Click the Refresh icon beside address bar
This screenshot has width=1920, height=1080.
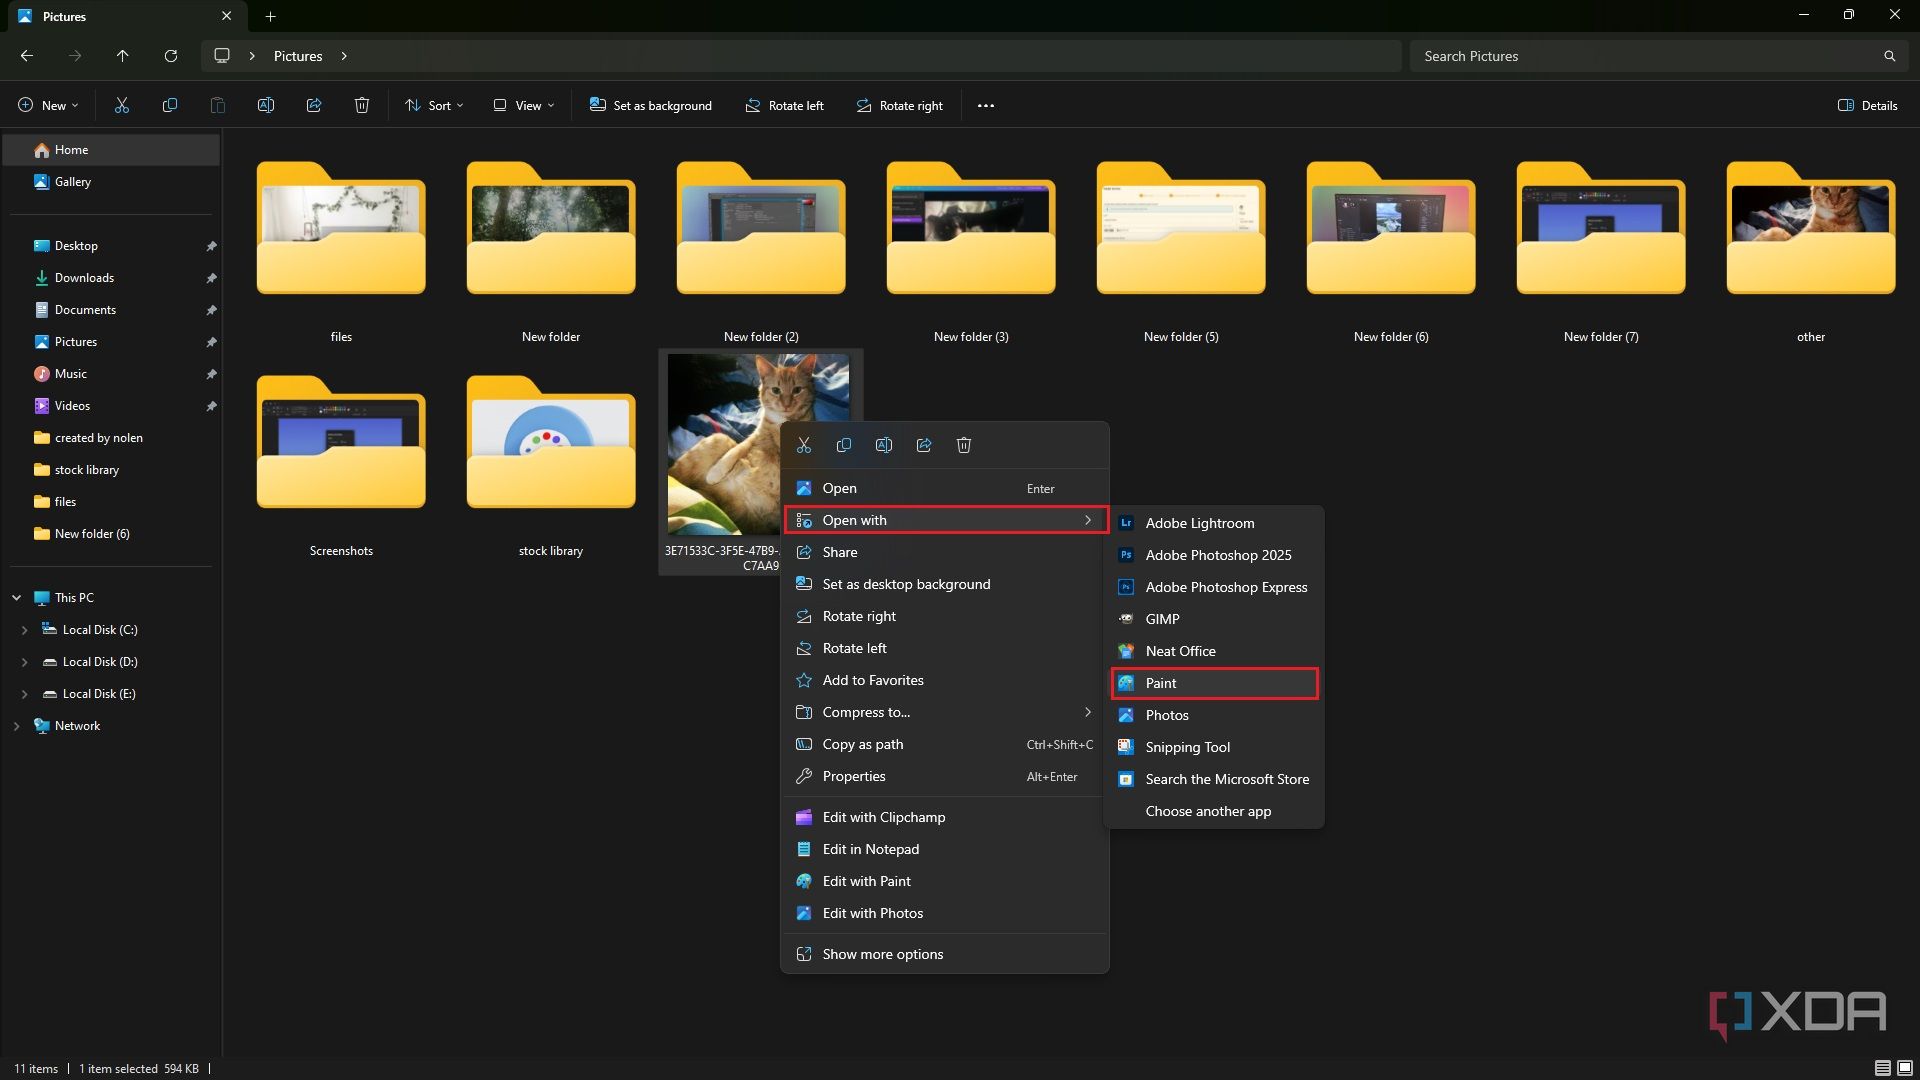(x=171, y=56)
